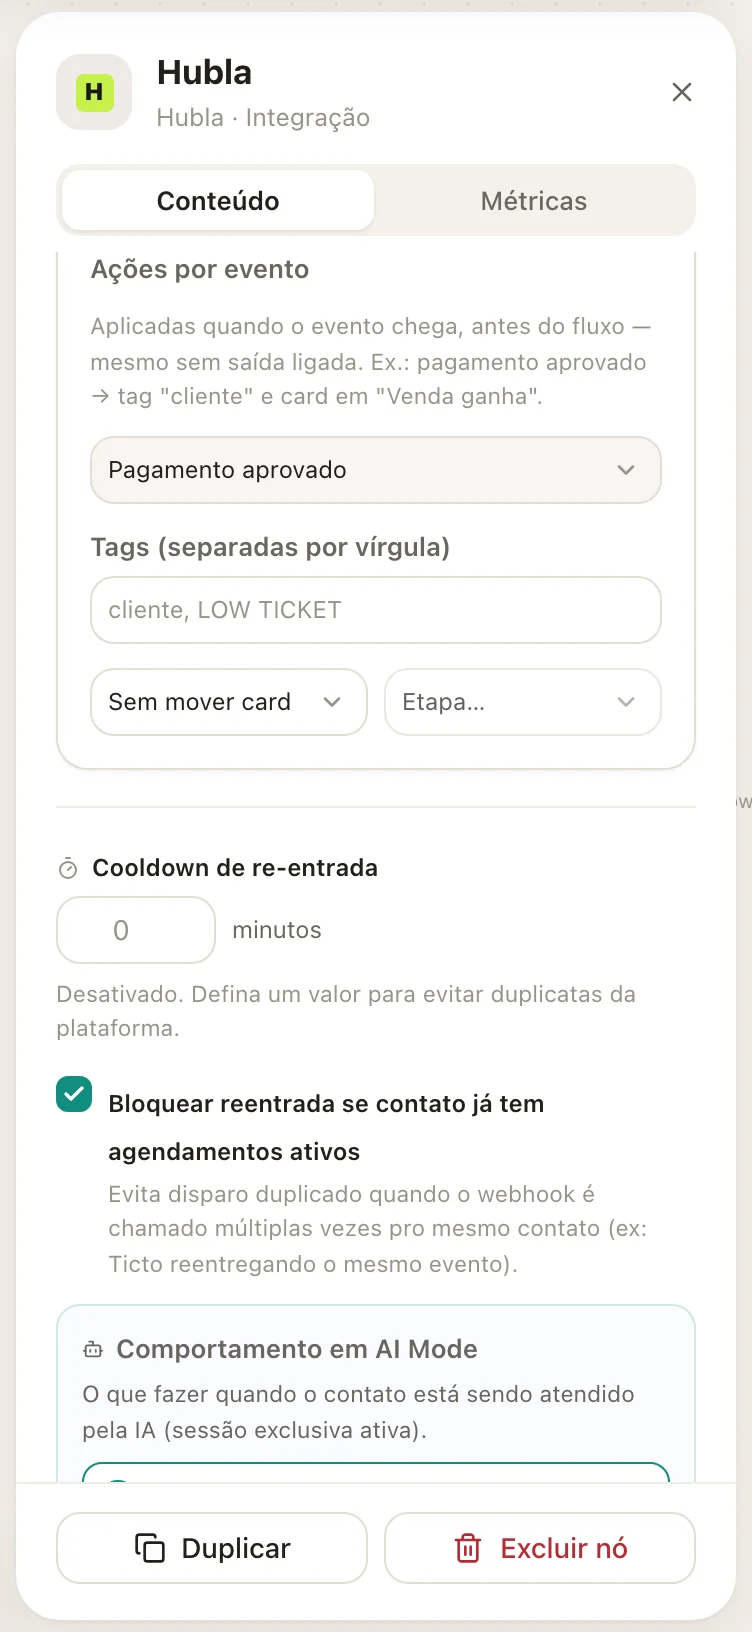Open the Sem mover card dropdown
The image size is (752, 1632).
pos(229,702)
